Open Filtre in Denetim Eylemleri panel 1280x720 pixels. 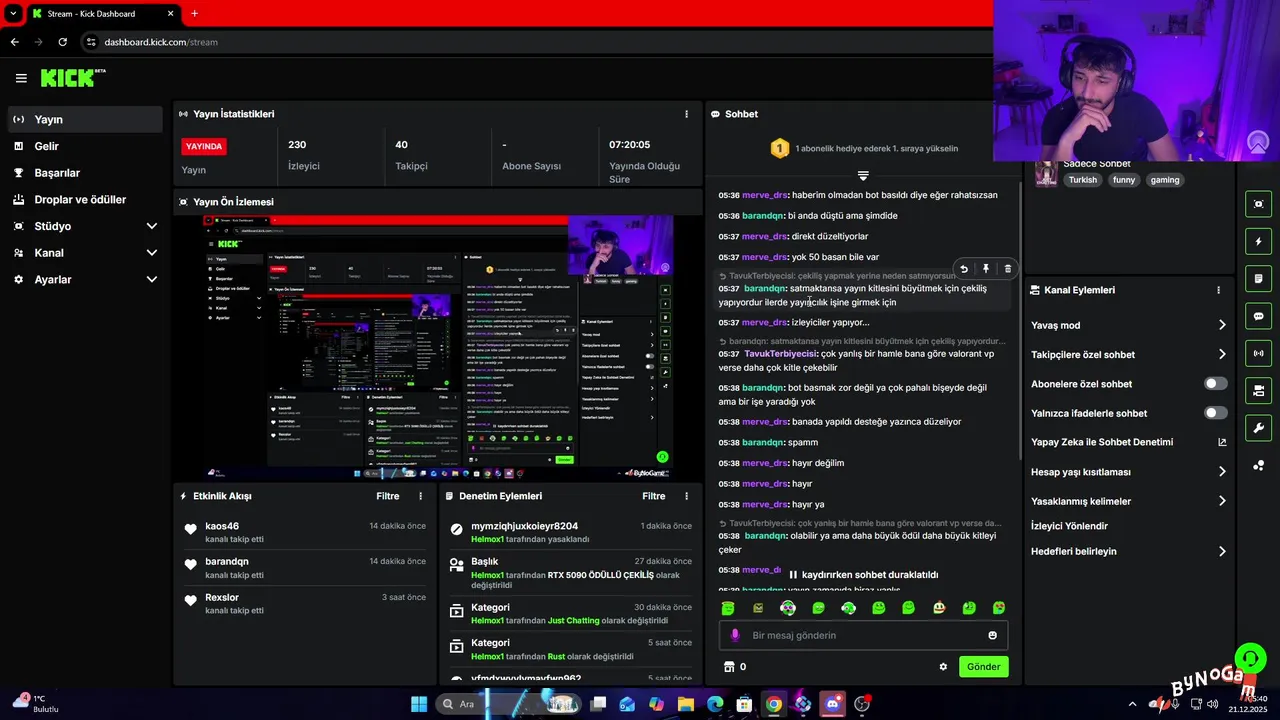[654, 496]
